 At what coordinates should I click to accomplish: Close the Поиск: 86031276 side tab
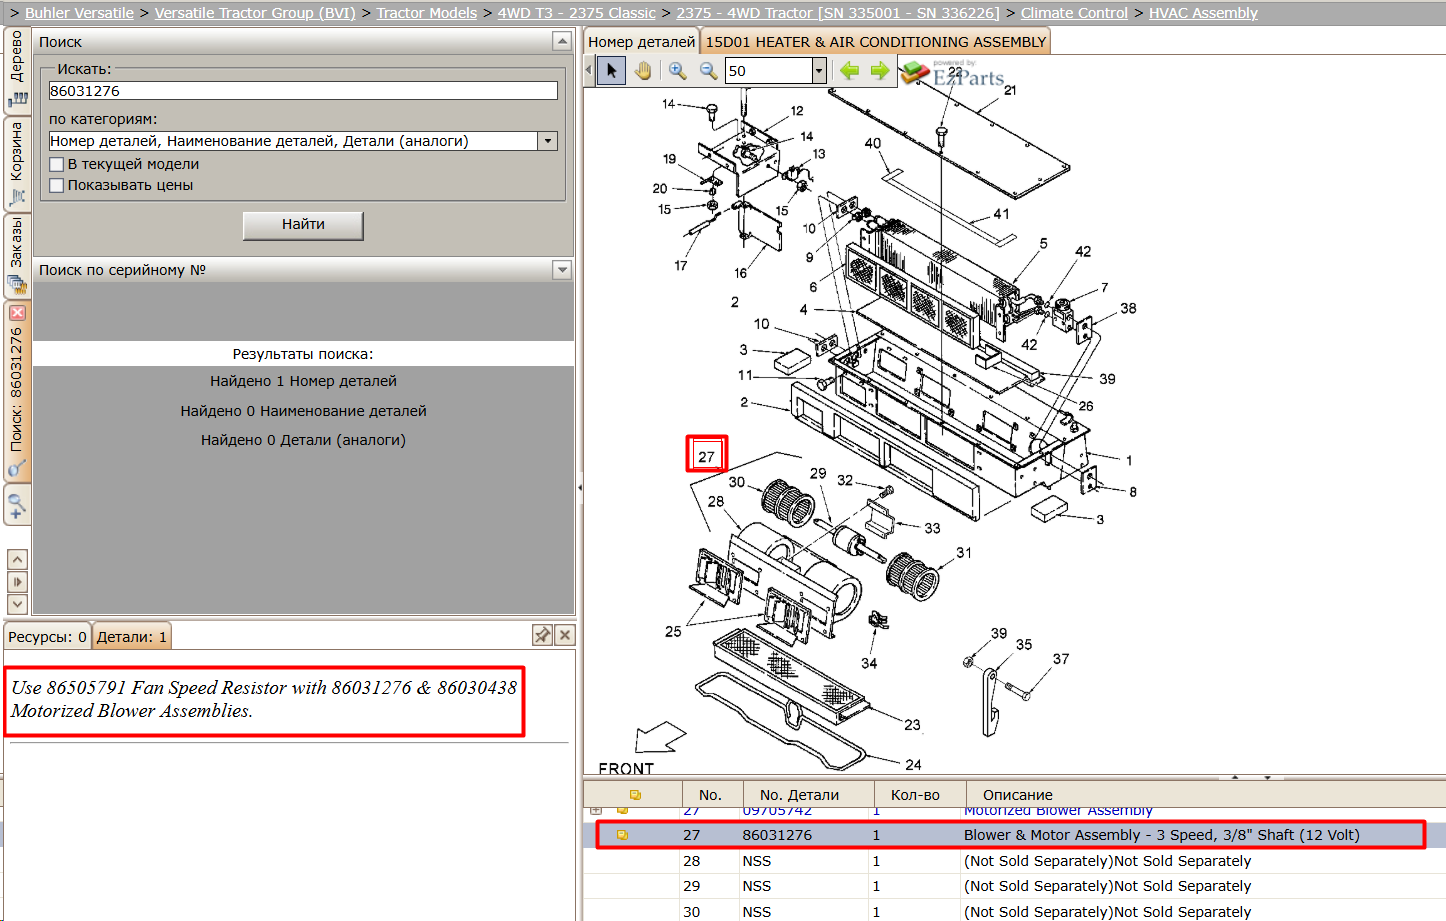click(17, 312)
